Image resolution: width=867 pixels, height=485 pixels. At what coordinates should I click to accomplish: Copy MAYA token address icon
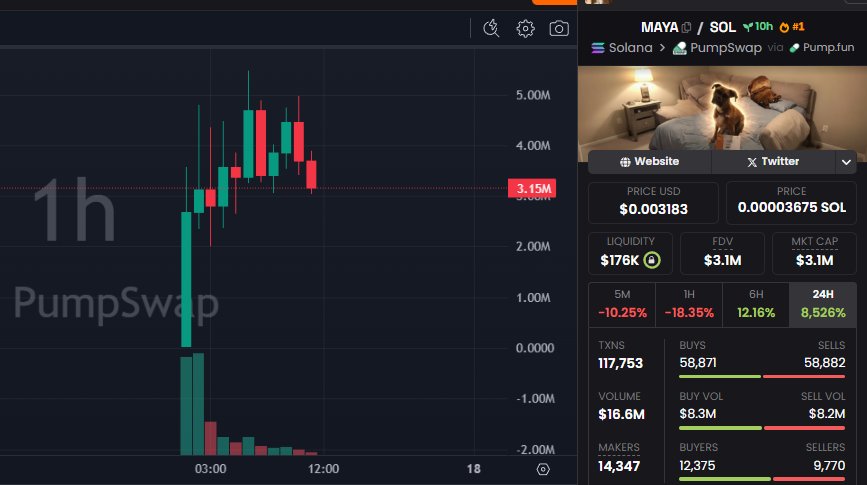tap(687, 27)
